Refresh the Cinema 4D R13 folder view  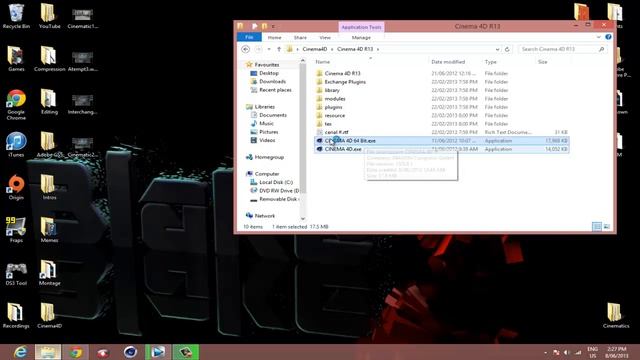point(507,49)
